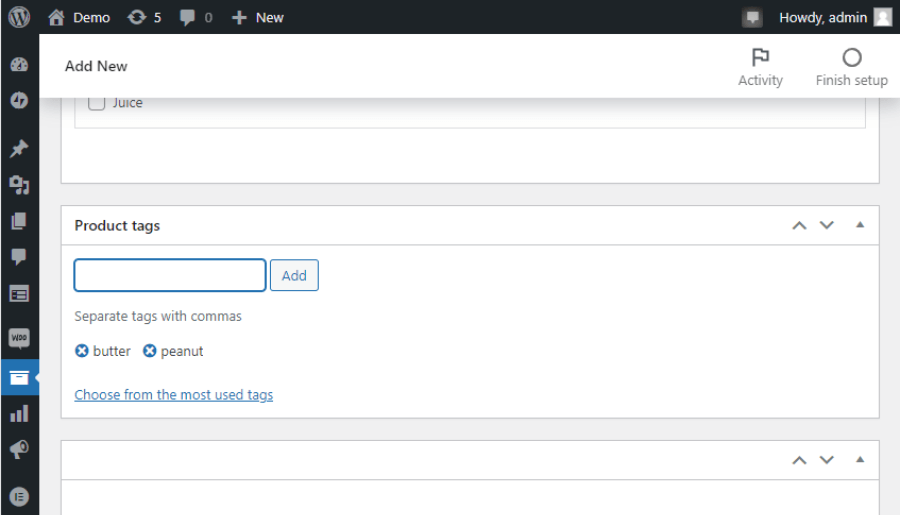Collapse the Product tags panel
Screen dimensions: 900x515
coord(860,225)
